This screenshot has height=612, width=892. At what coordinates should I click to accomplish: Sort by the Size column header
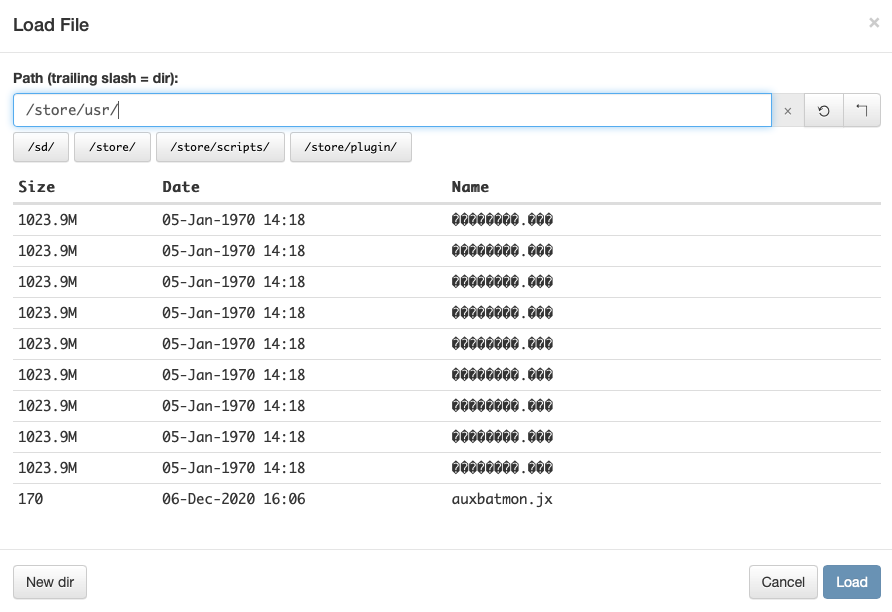pyautogui.click(x=37, y=187)
